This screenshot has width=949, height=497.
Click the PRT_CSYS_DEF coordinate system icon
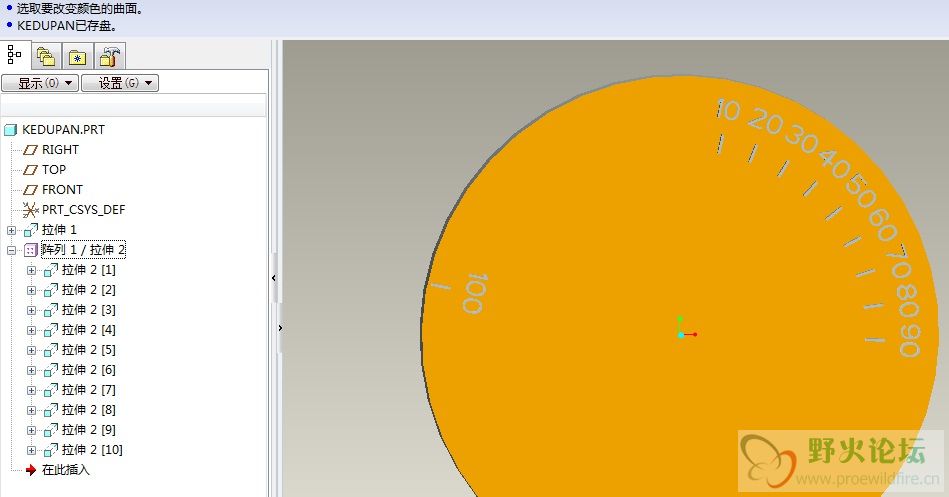[x=30, y=209]
